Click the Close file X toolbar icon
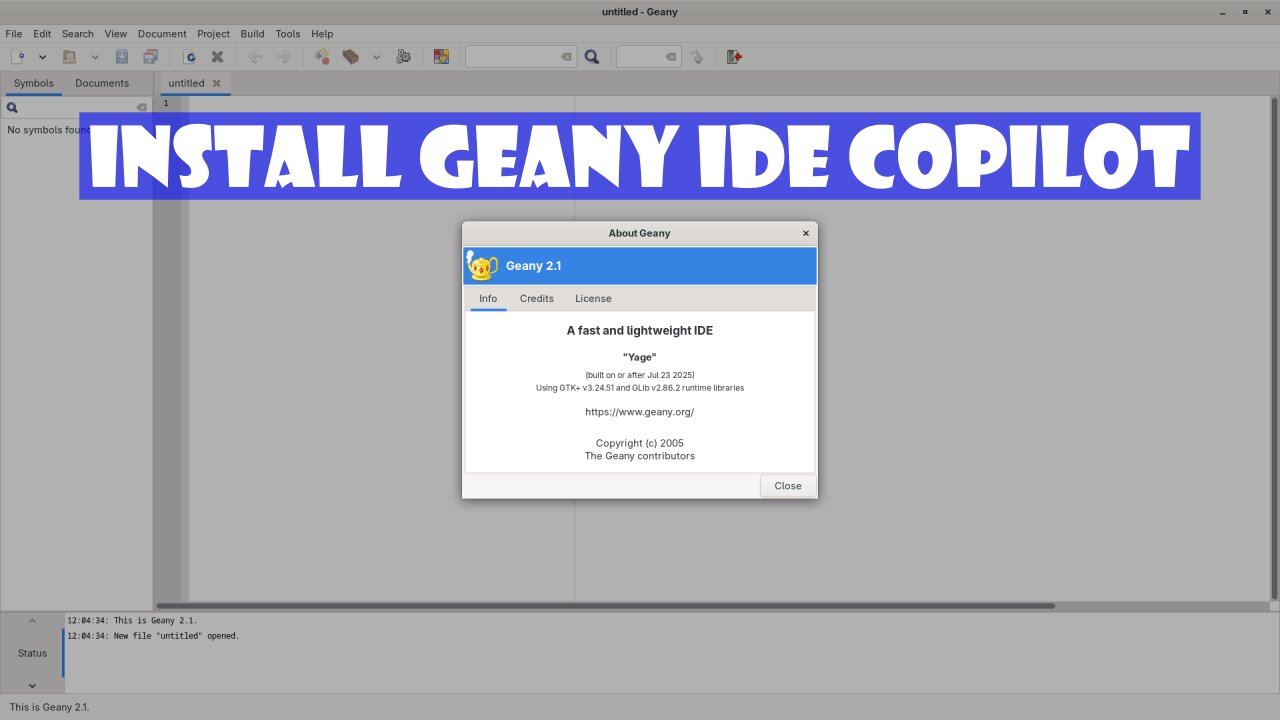The image size is (1280, 720). coord(217,57)
